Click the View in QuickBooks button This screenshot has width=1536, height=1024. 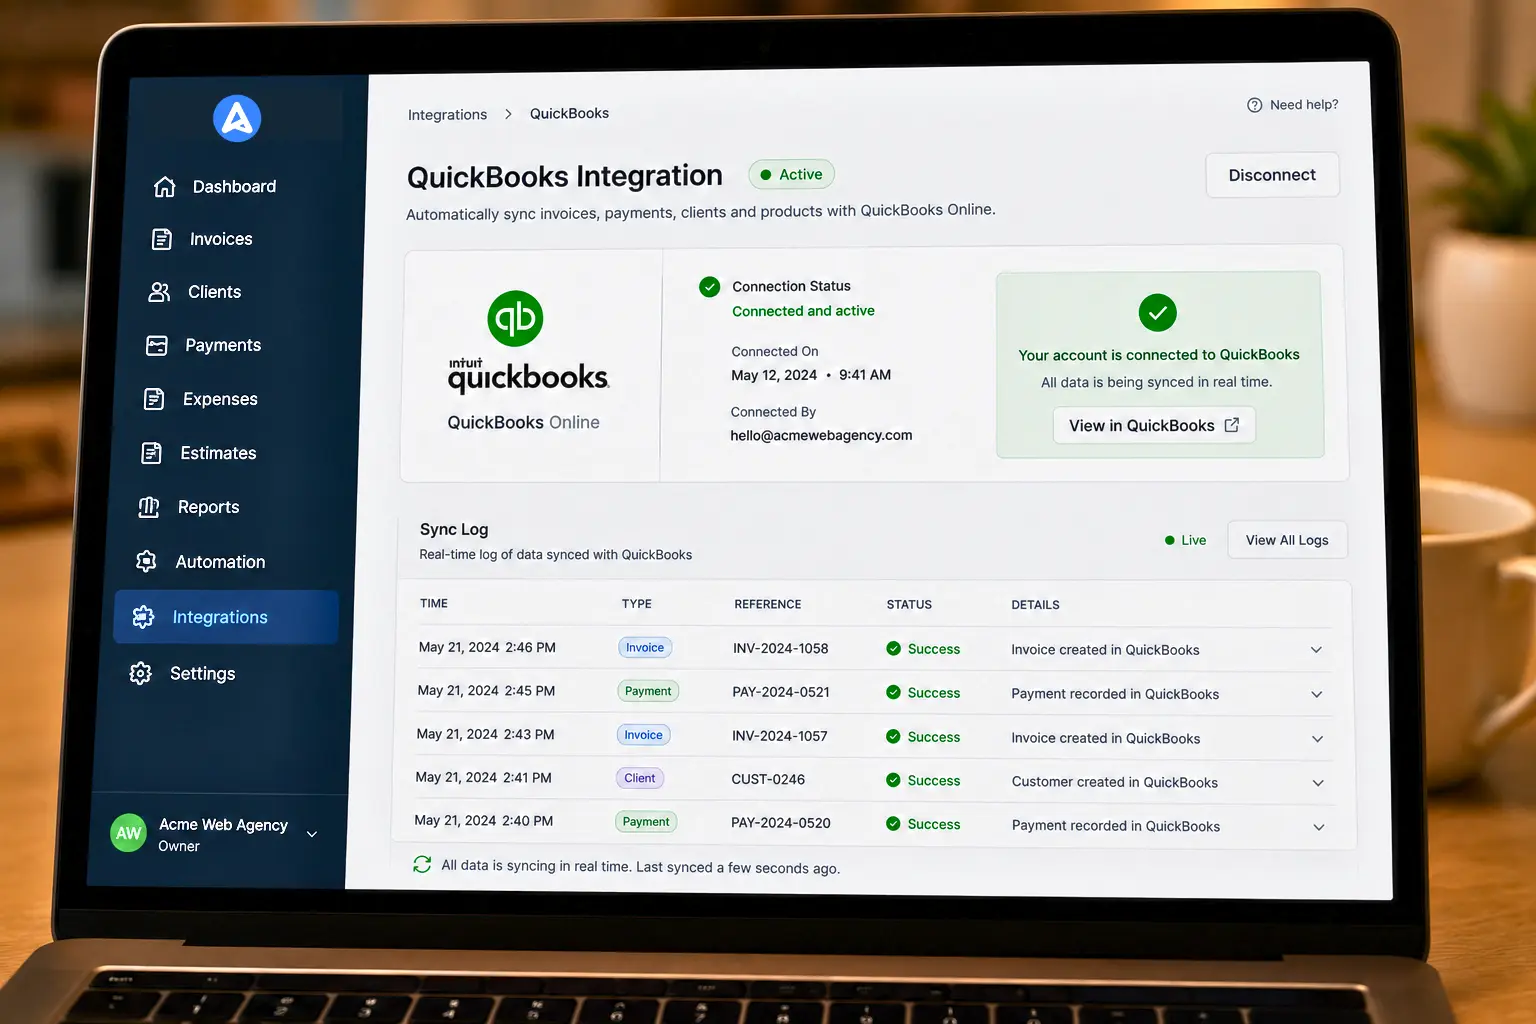(x=1154, y=425)
